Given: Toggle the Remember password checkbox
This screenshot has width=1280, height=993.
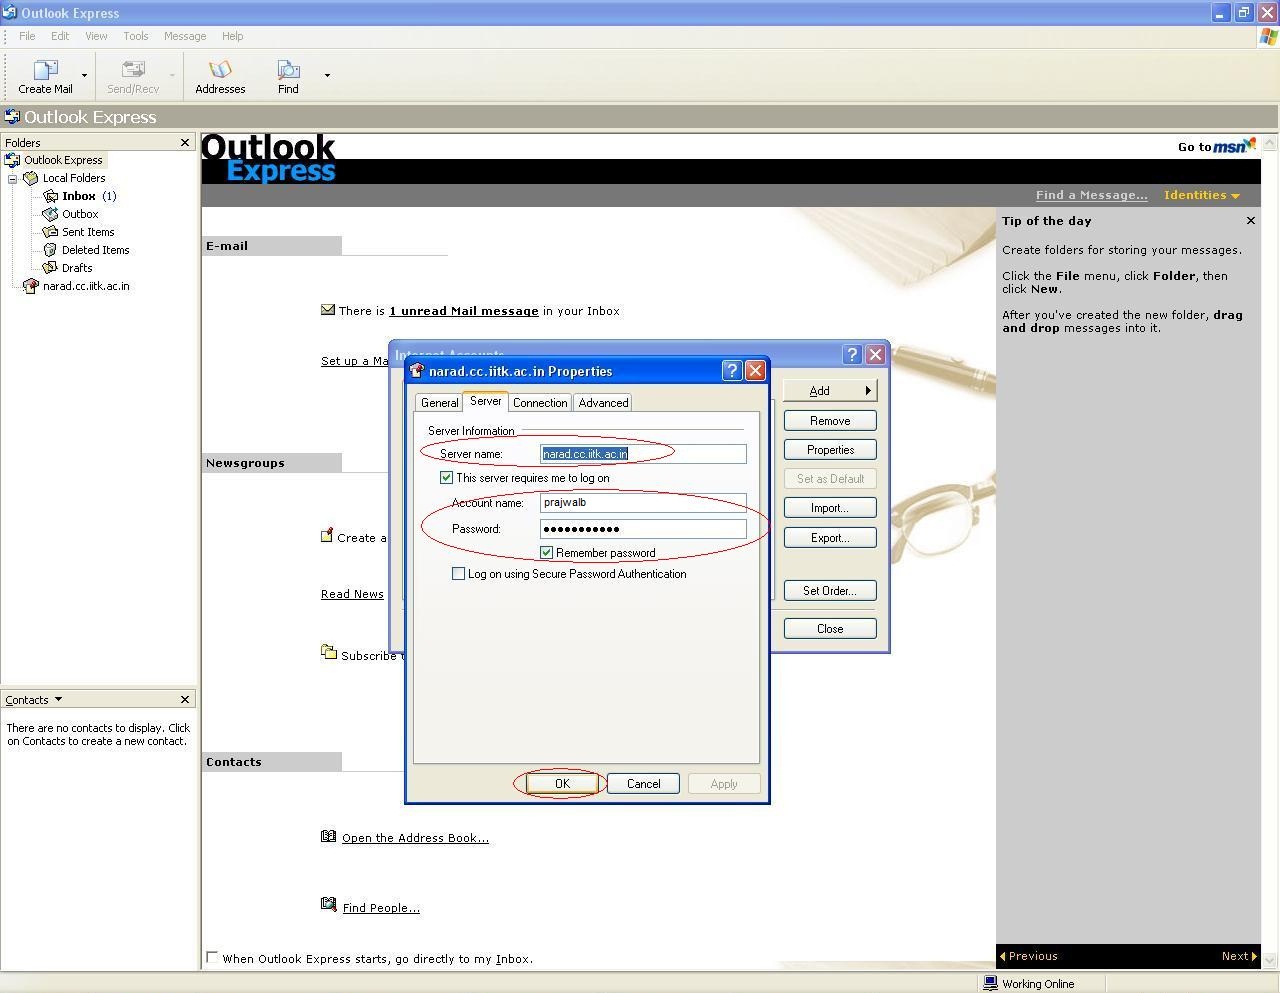Looking at the screenshot, I should coord(547,553).
